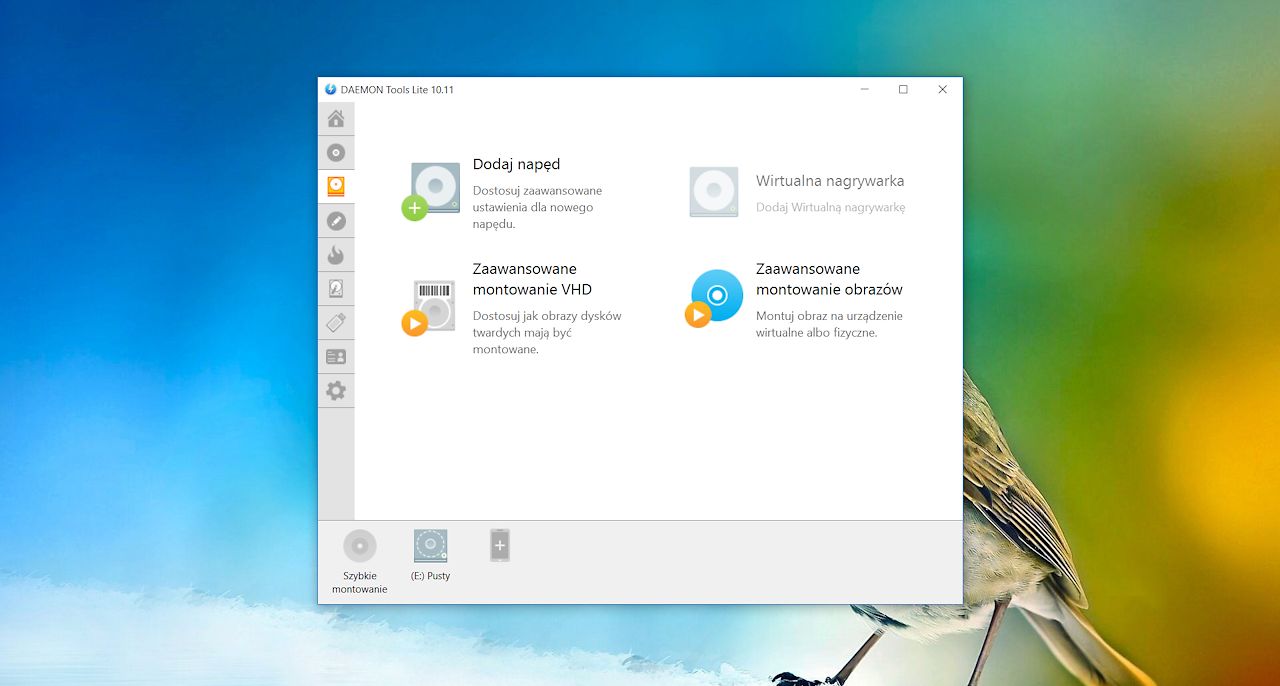The width and height of the screenshot is (1280, 686).
Task: Click 'Dostosuj jak obrazy dysków twardych' description
Action: 547,332
